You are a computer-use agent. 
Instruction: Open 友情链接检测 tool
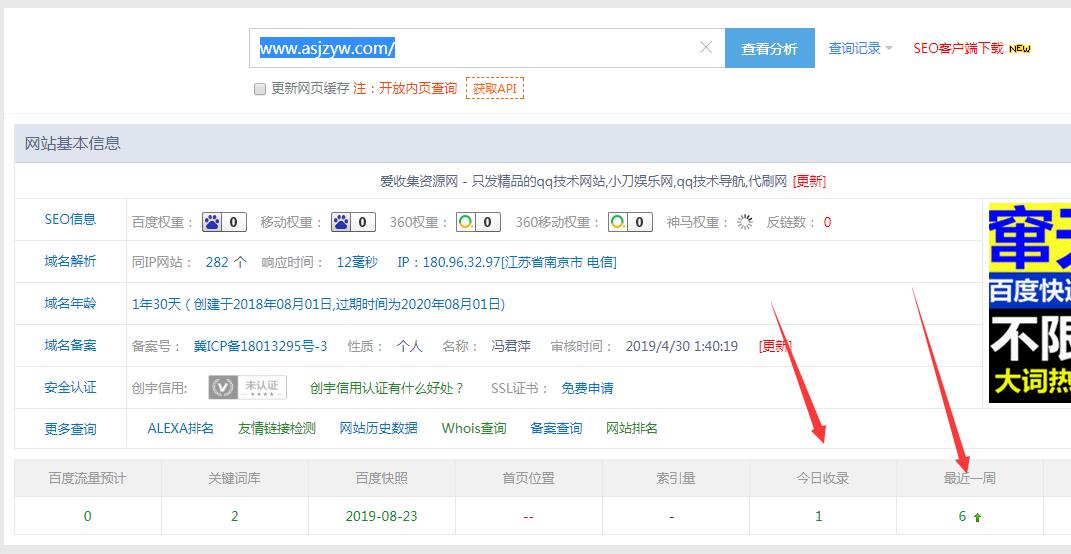(x=277, y=428)
